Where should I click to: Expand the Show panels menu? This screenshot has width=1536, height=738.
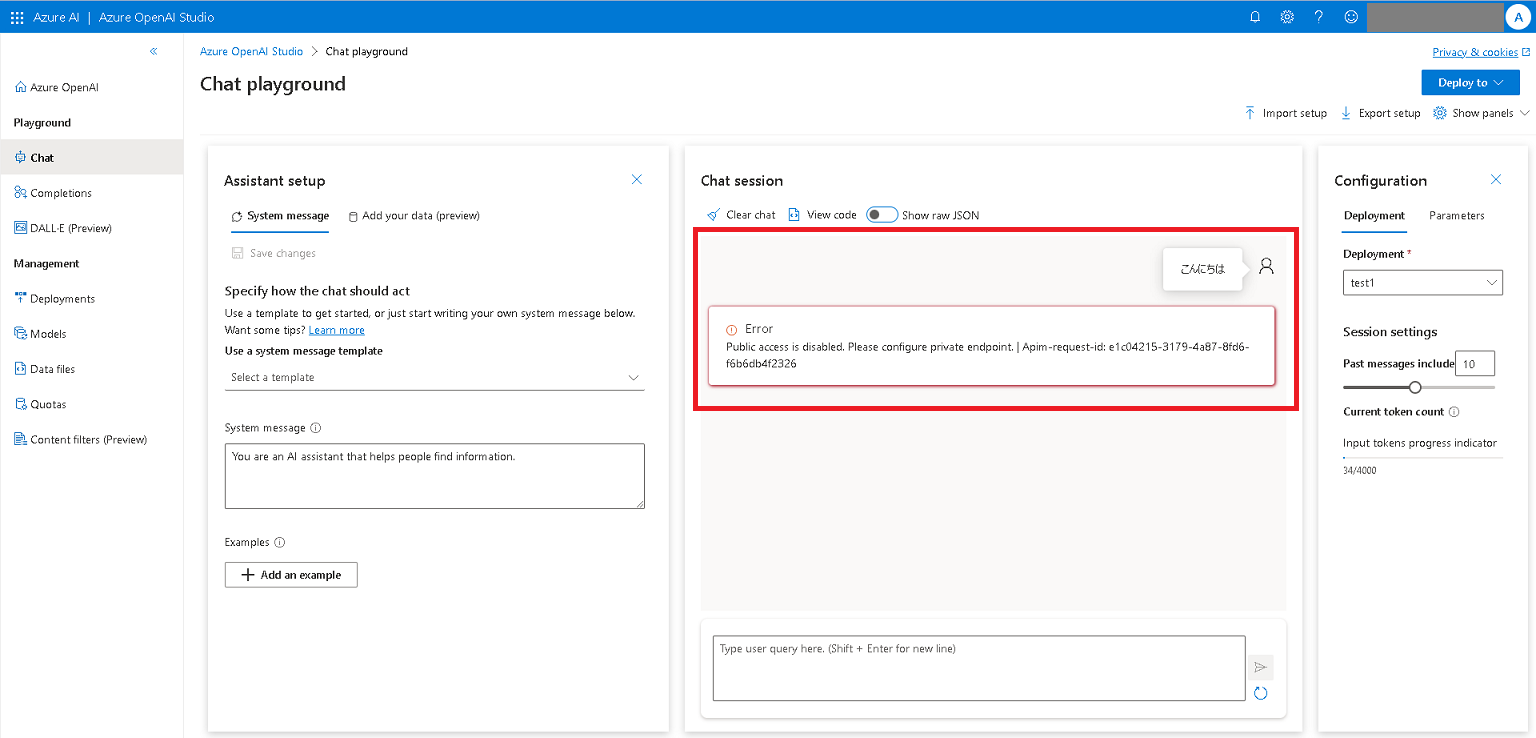click(1482, 113)
